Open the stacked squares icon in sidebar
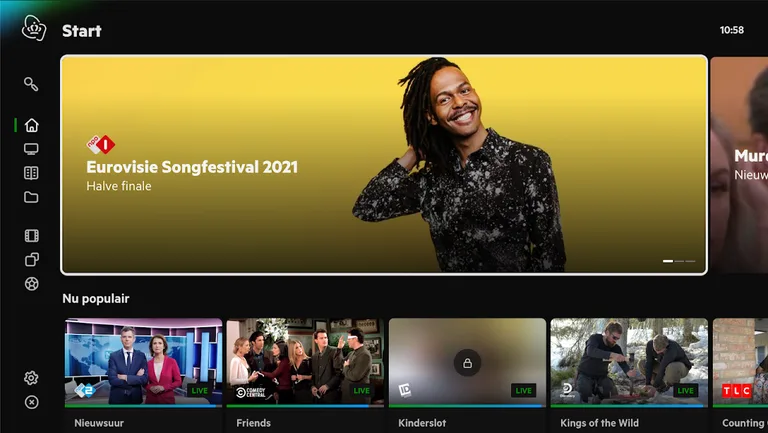 (31, 260)
